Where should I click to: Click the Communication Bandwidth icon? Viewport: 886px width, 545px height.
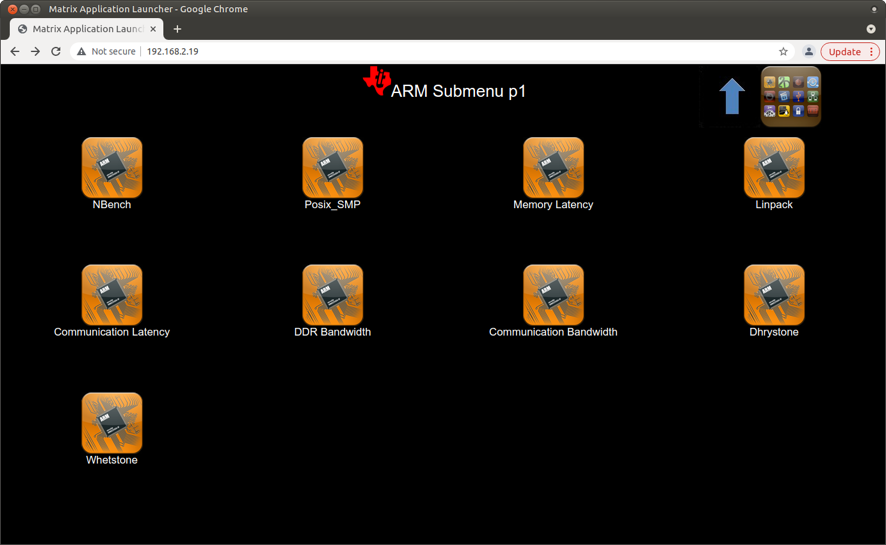coord(553,295)
